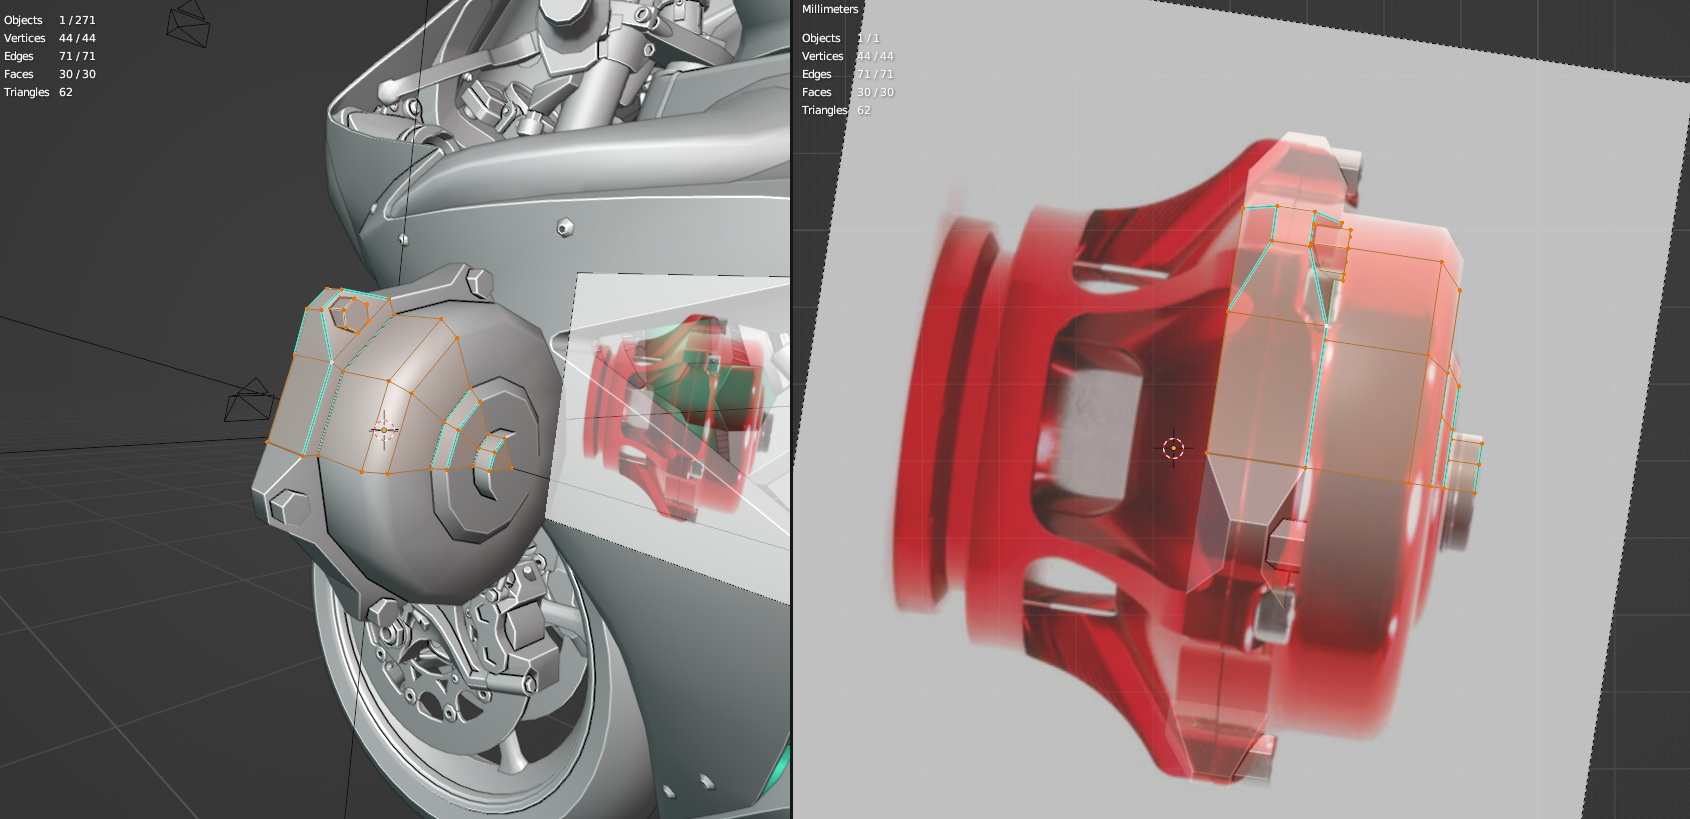Click the 3D cursor in the red reference viewport
The width and height of the screenshot is (1690, 819).
[1174, 448]
